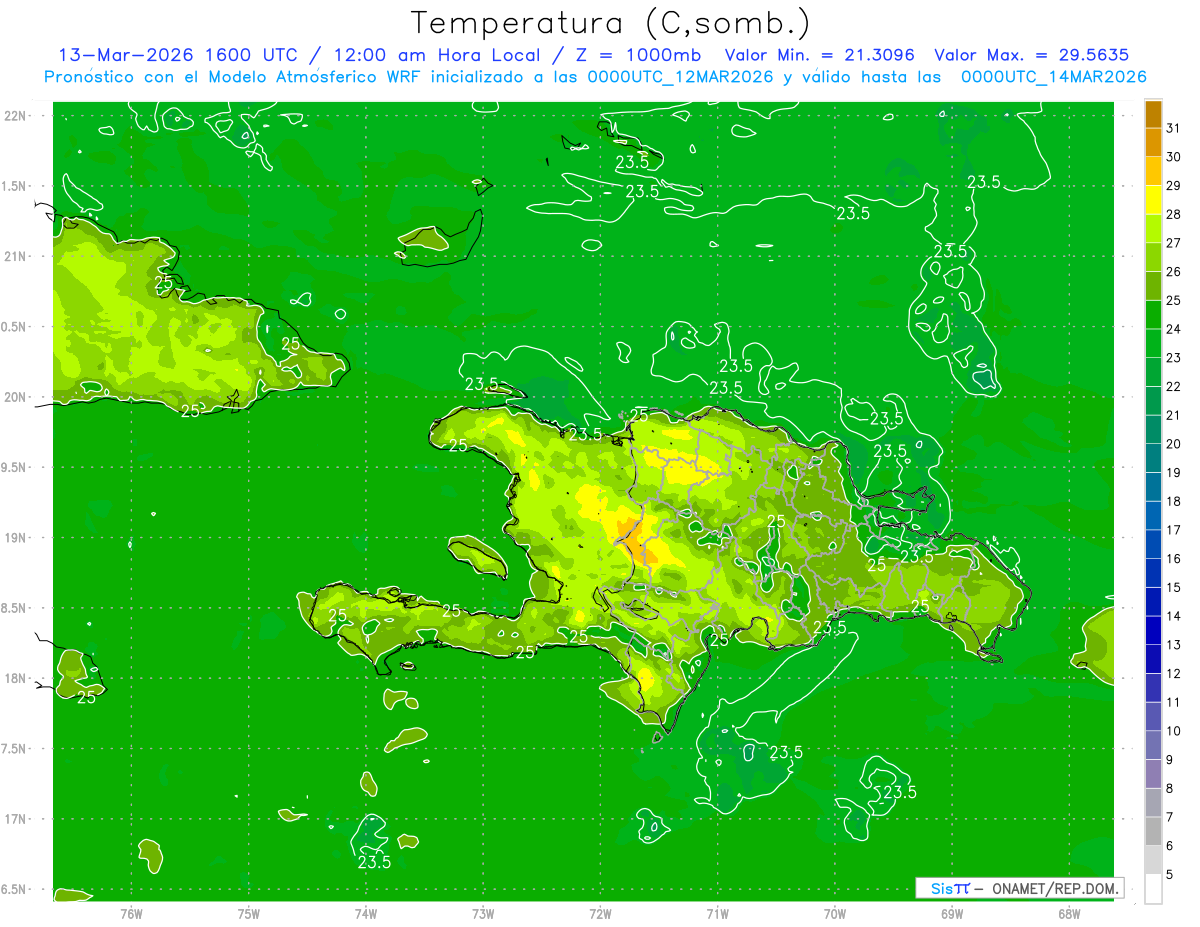Click the teal legend swatch between 19 and 20

(x=1153, y=458)
